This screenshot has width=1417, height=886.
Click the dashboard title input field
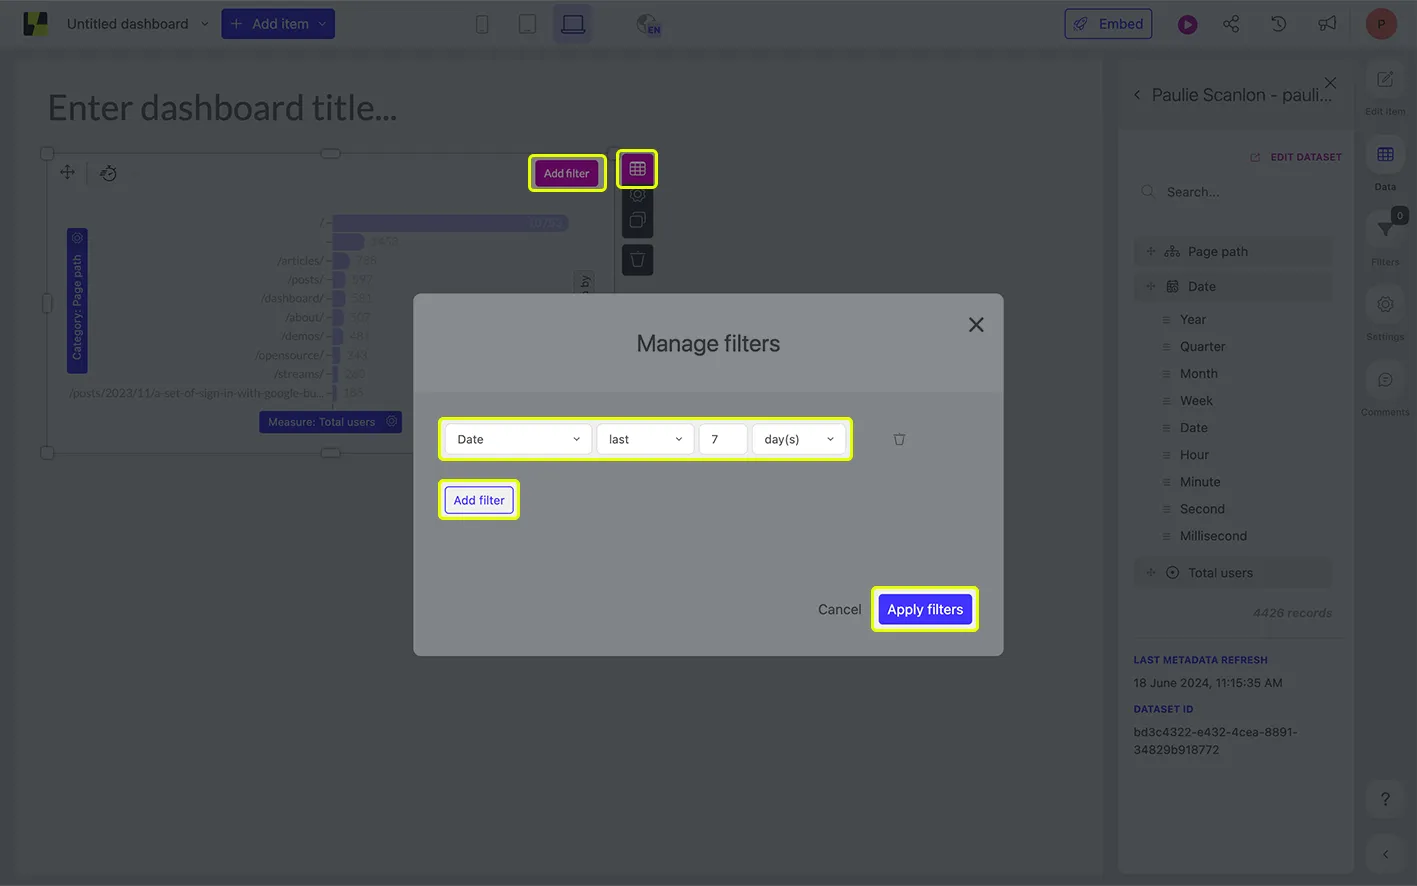point(222,108)
